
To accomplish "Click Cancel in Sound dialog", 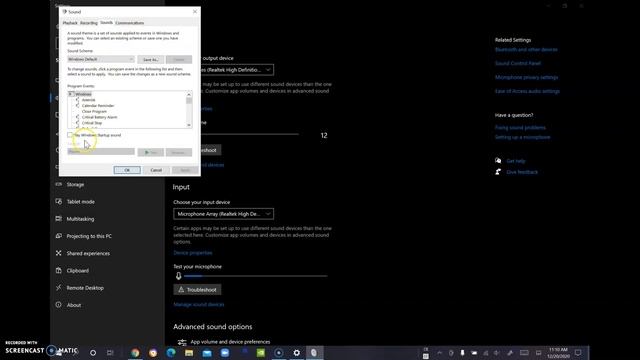I will tap(156, 170).
